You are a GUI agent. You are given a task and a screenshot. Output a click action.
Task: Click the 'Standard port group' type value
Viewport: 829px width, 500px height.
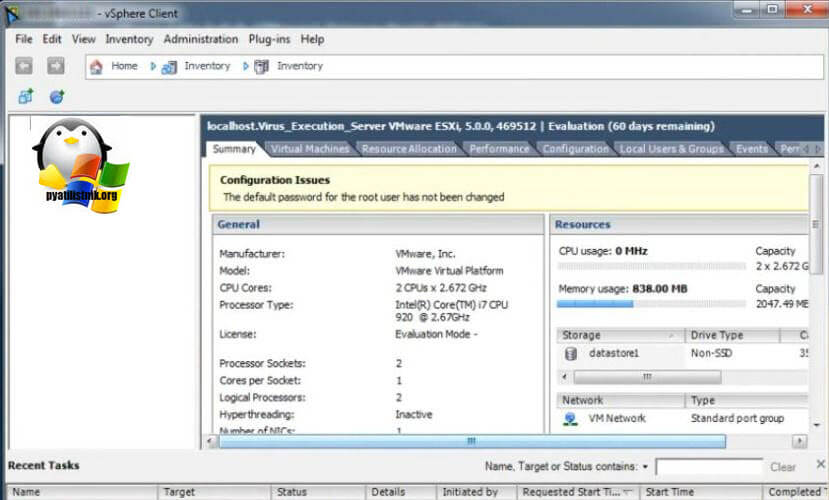[x=737, y=419]
